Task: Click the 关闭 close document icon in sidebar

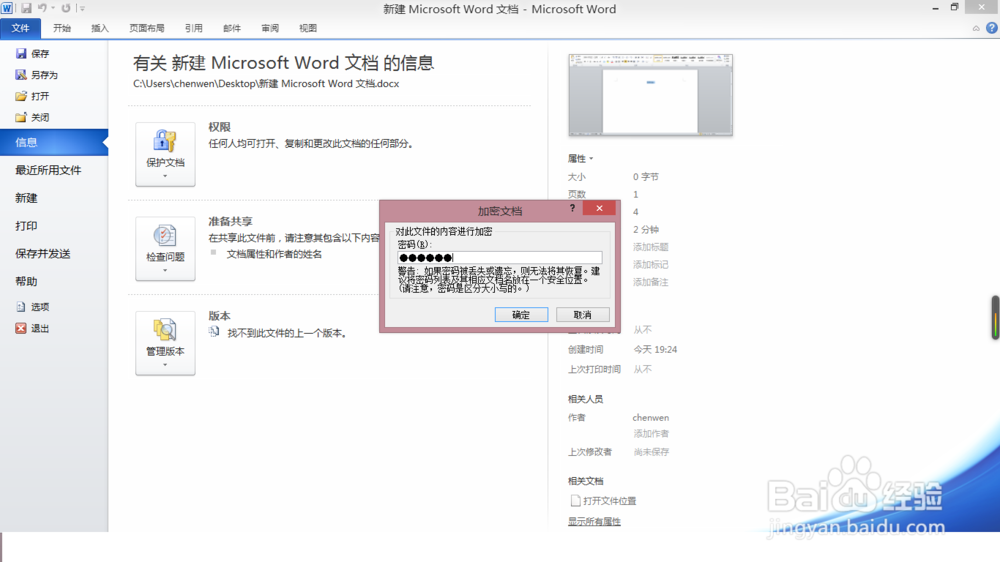Action: point(21,117)
